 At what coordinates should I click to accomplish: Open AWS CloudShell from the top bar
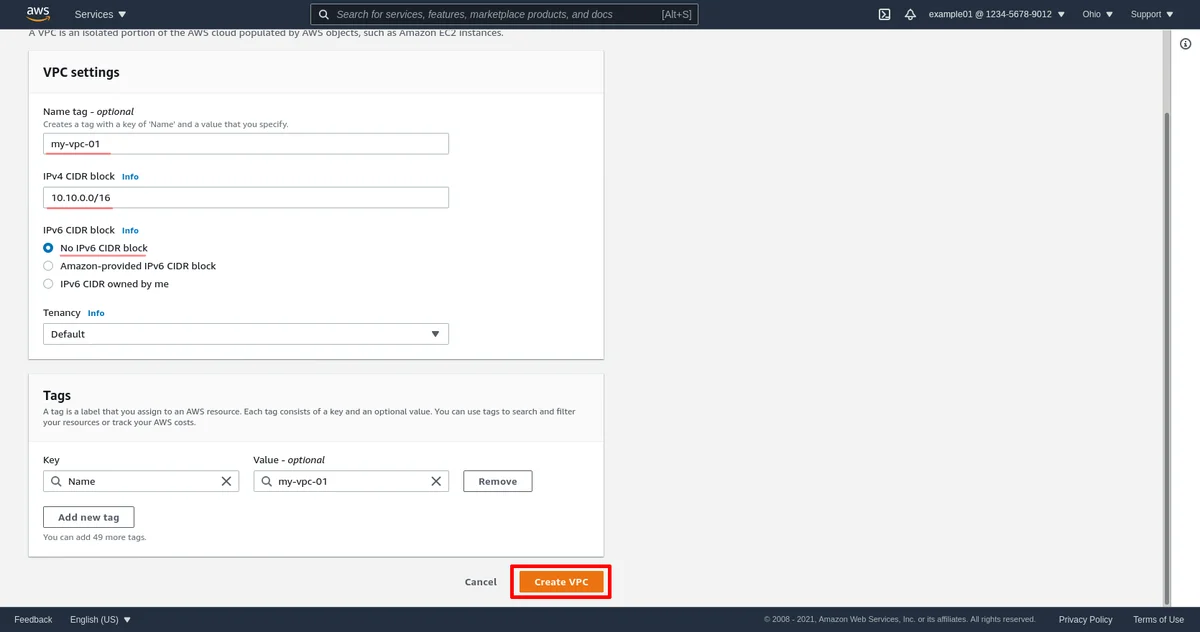click(883, 14)
